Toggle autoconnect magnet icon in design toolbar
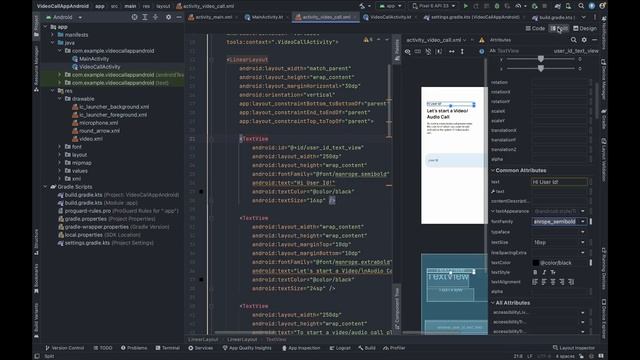This screenshot has height=360, width=640. 428,51
